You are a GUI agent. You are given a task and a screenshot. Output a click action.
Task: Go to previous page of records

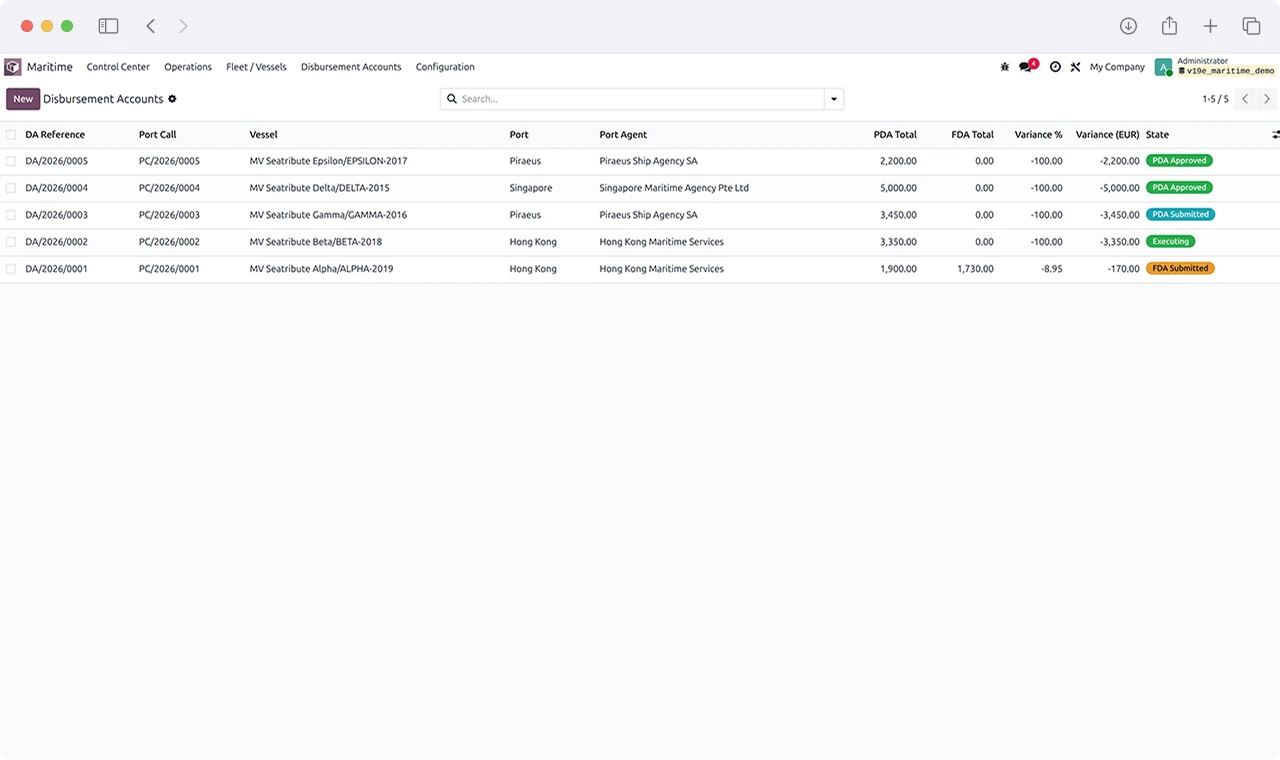pos(1245,99)
